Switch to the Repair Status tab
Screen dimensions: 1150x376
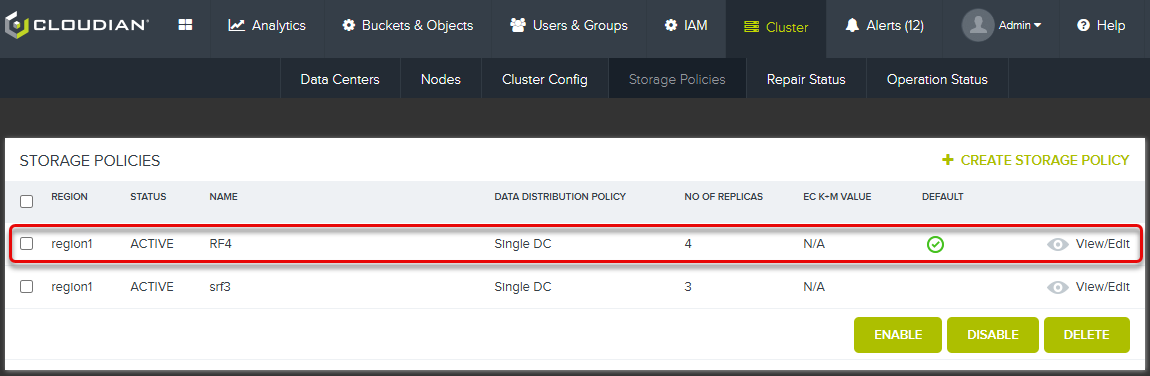pos(806,79)
